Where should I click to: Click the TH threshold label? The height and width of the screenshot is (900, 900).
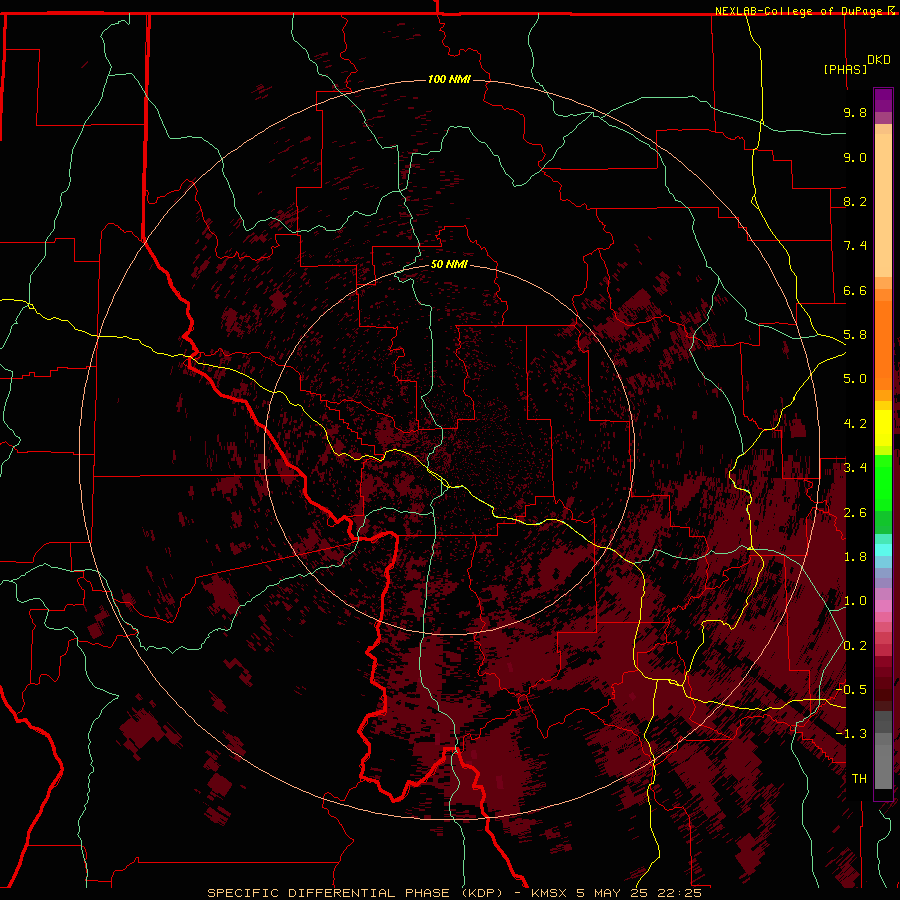click(859, 779)
